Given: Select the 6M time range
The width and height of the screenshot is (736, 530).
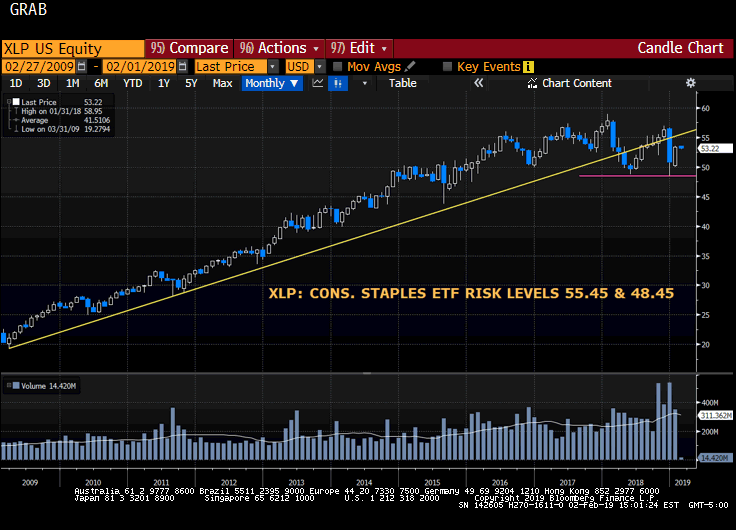Looking at the screenshot, I should [101, 83].
